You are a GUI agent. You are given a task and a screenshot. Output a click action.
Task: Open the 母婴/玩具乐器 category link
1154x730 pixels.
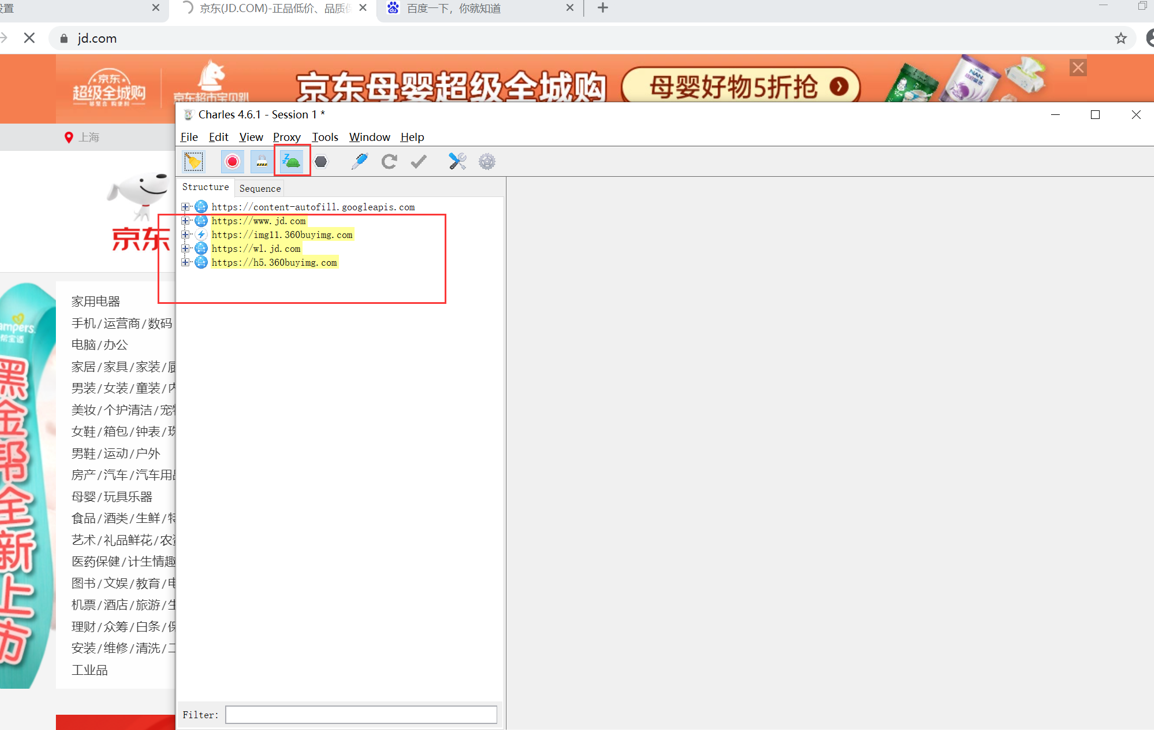pos(112,497)
